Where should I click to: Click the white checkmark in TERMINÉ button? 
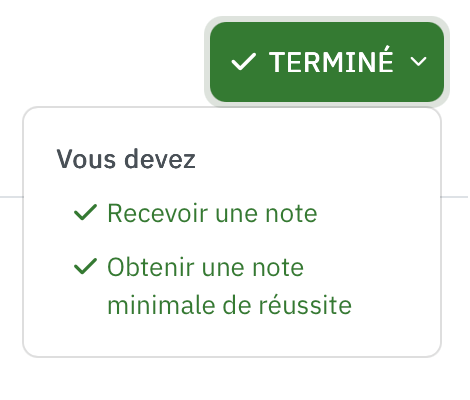point(244,62)
